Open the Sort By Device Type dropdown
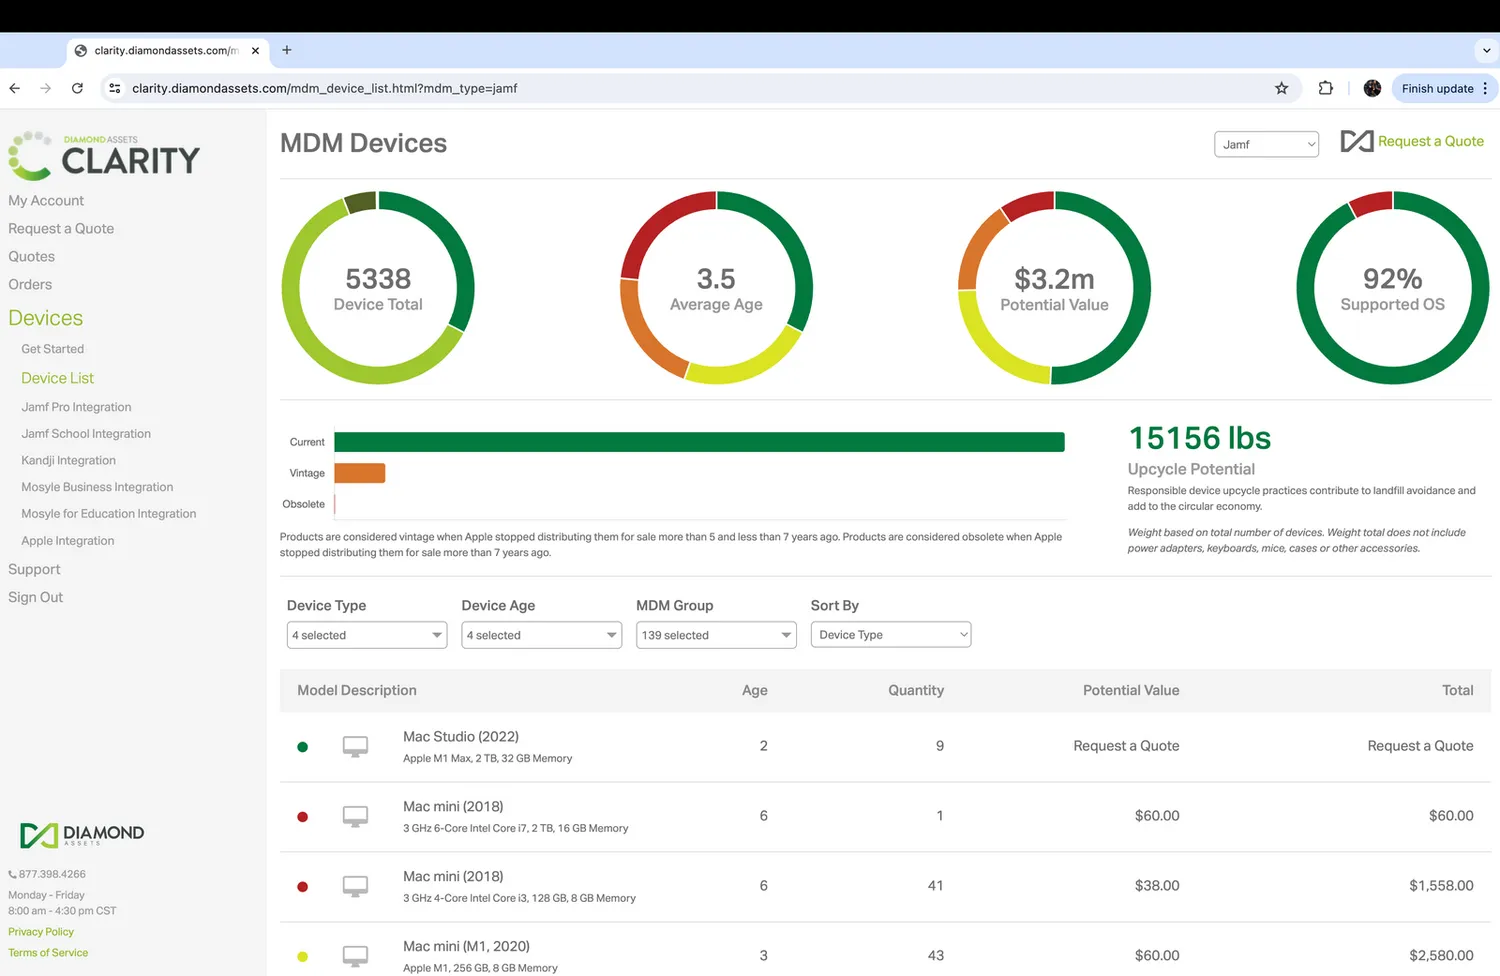This screenshot has height=976, width=1500. click(890, 635)
